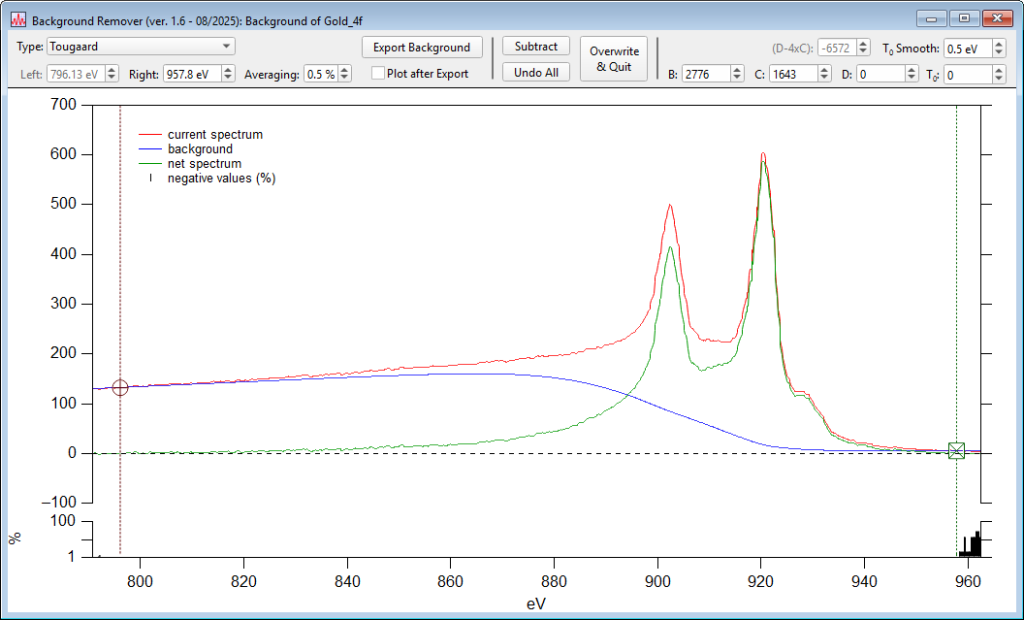Focus the B parameter input field

coord(705,74)
